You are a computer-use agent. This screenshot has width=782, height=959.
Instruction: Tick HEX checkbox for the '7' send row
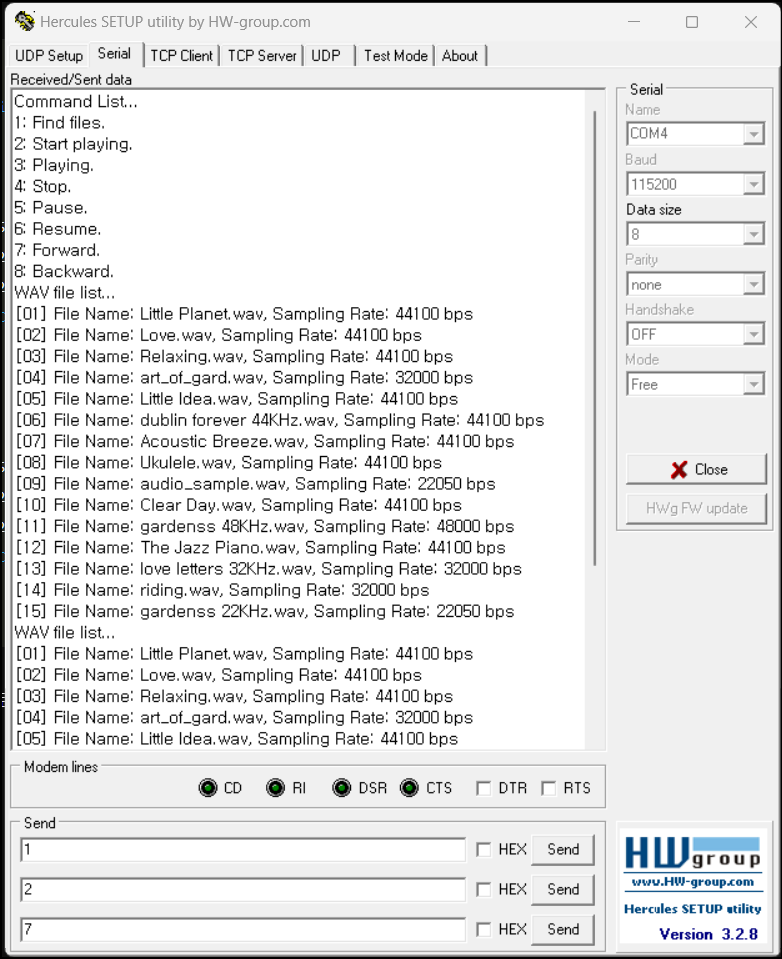pos(483,930)
